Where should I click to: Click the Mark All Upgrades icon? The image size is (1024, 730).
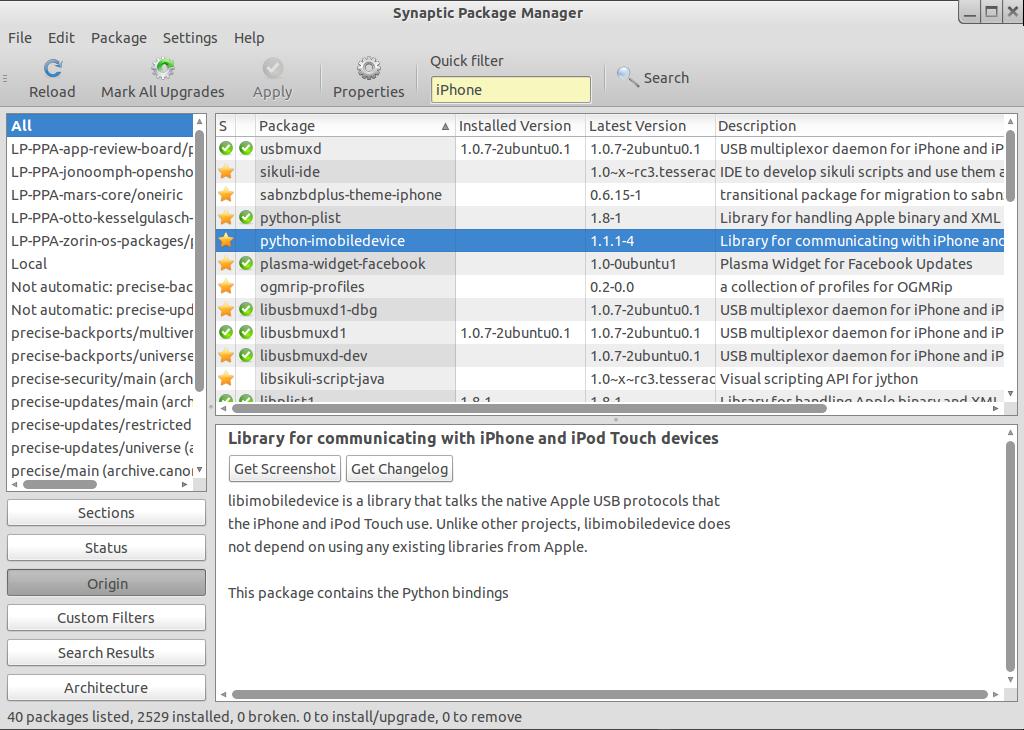(x=162, y=68)
